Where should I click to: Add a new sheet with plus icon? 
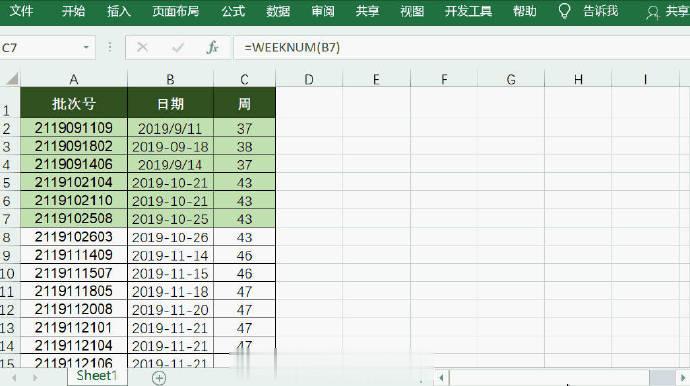pos(159,378)
